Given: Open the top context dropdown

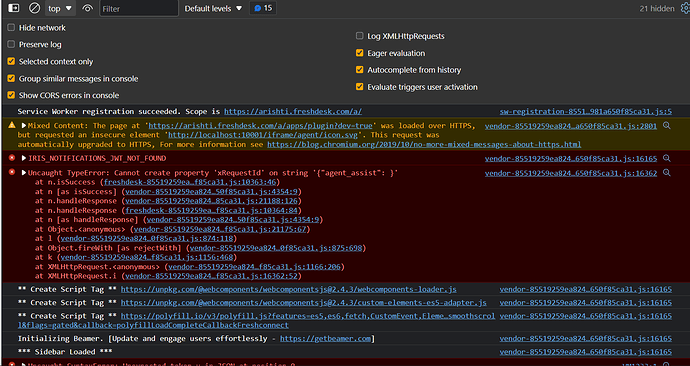Looking at the screenshot, I should tap(60, 8).
